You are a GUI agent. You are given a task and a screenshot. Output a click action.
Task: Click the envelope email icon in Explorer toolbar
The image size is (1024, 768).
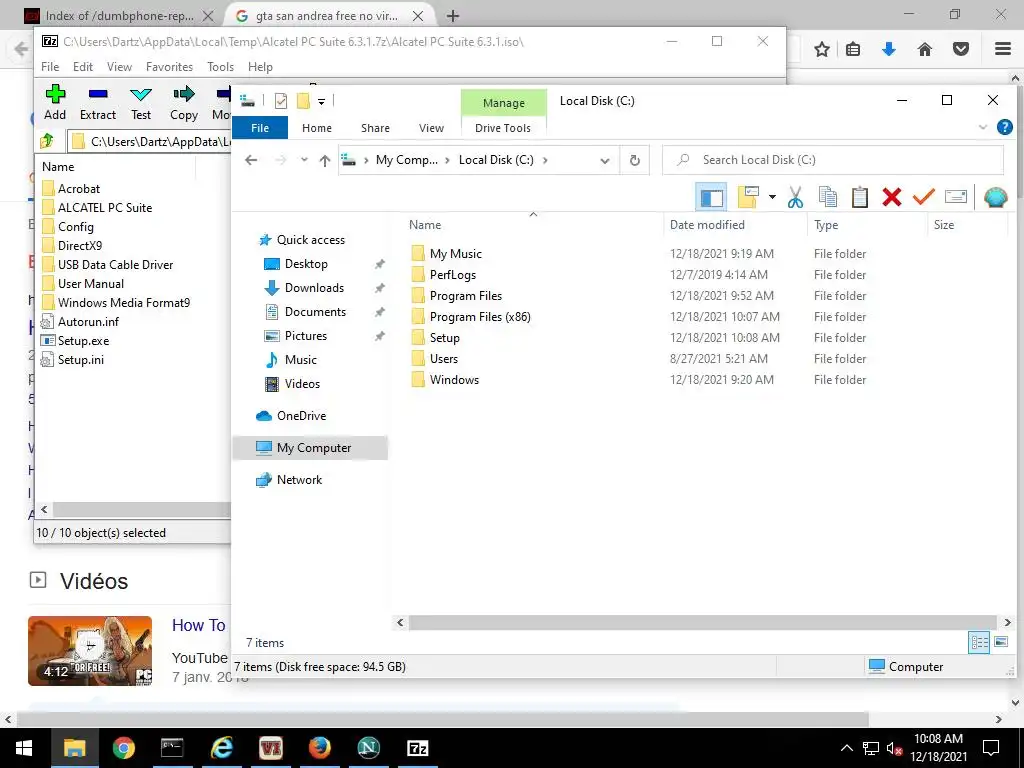click(955, 197)
